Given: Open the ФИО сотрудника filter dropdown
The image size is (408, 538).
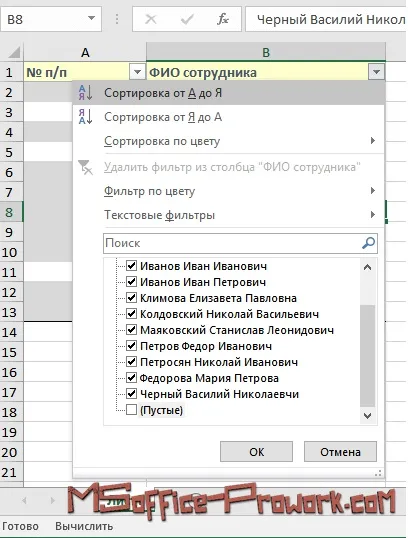Looking at the screenshot, I should (376, 72).
